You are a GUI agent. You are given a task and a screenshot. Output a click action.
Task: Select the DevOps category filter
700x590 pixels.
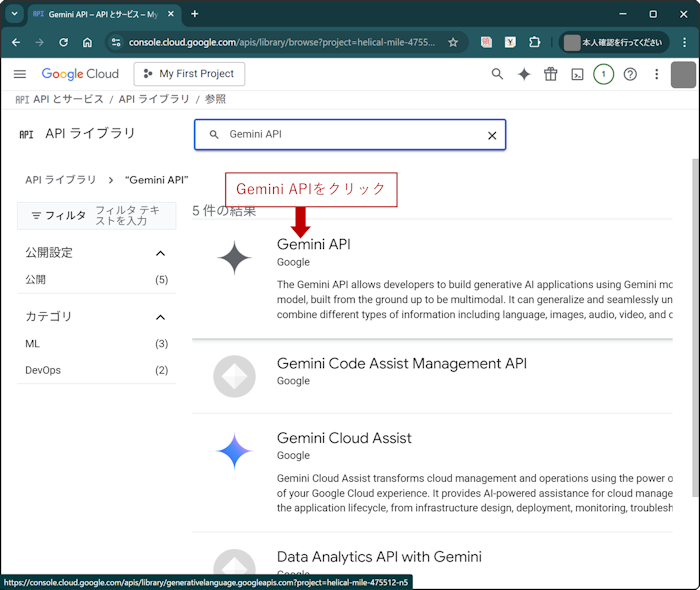pos(43,370)
